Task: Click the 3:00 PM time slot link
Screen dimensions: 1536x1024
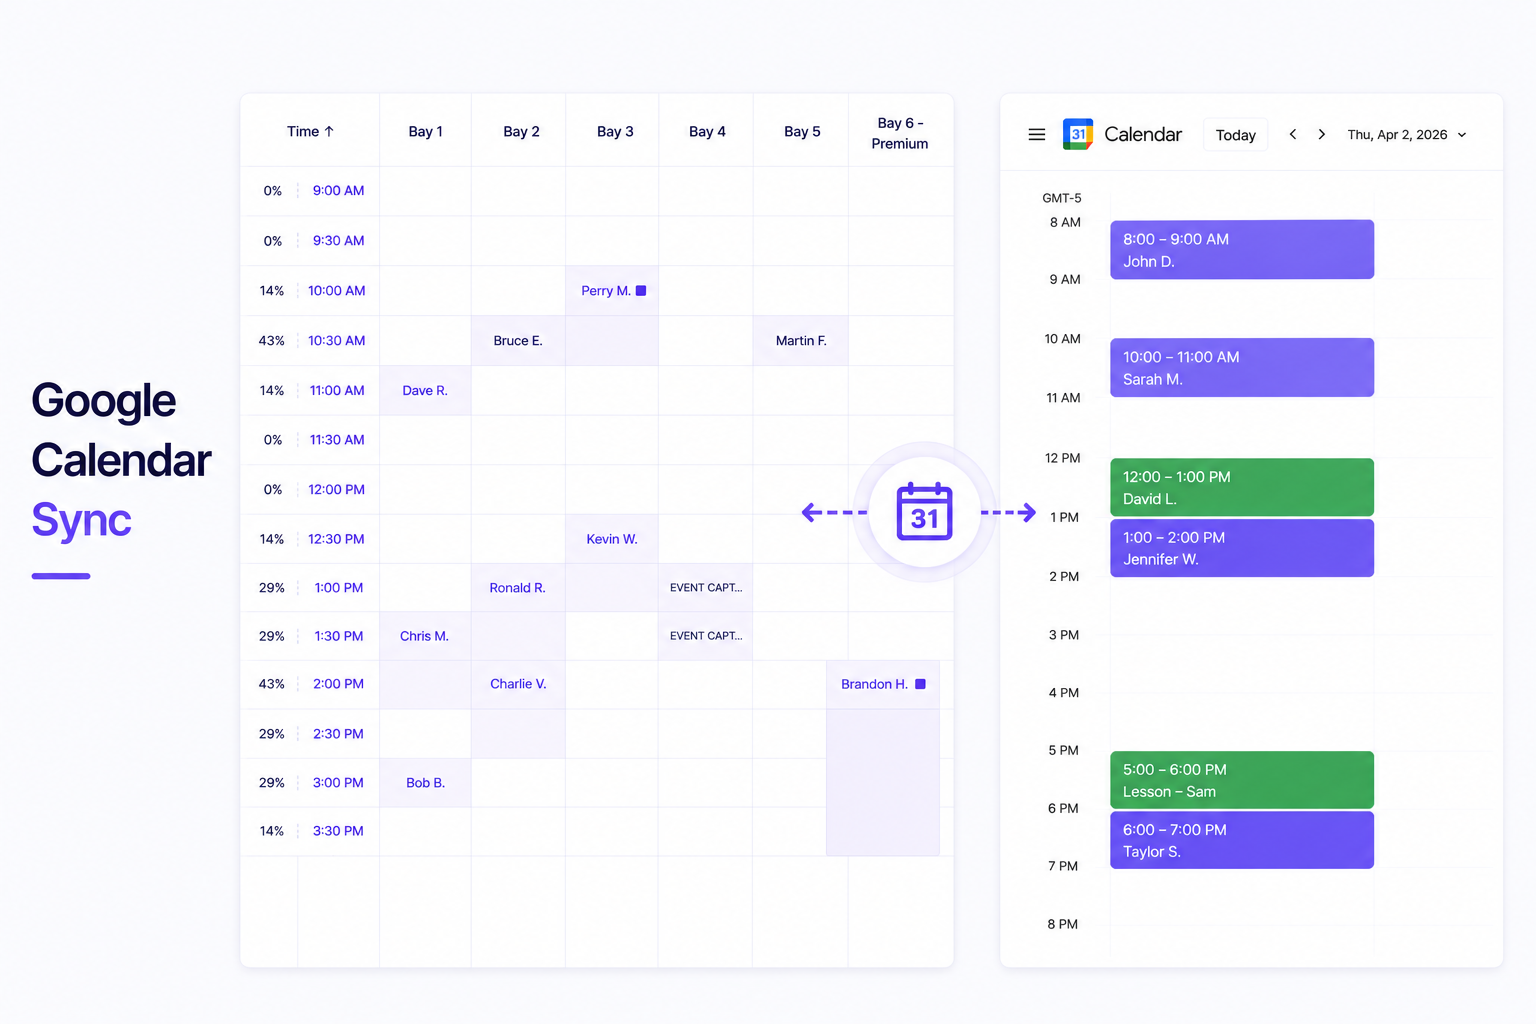Action: (x=338, y=783)
